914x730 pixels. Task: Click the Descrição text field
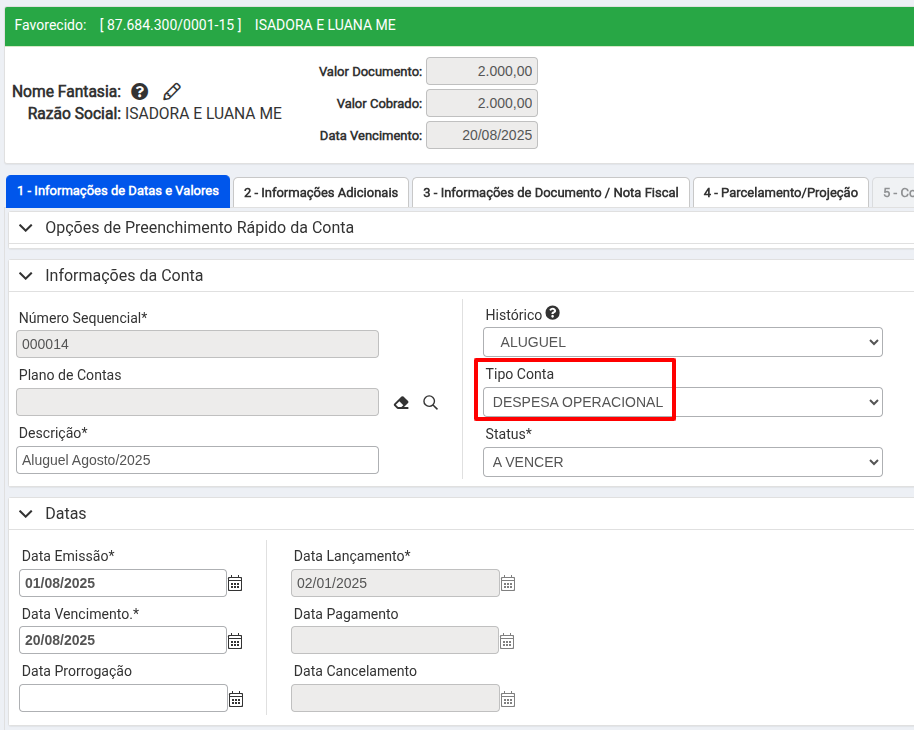pyautogui.click(x=198, y=460)
